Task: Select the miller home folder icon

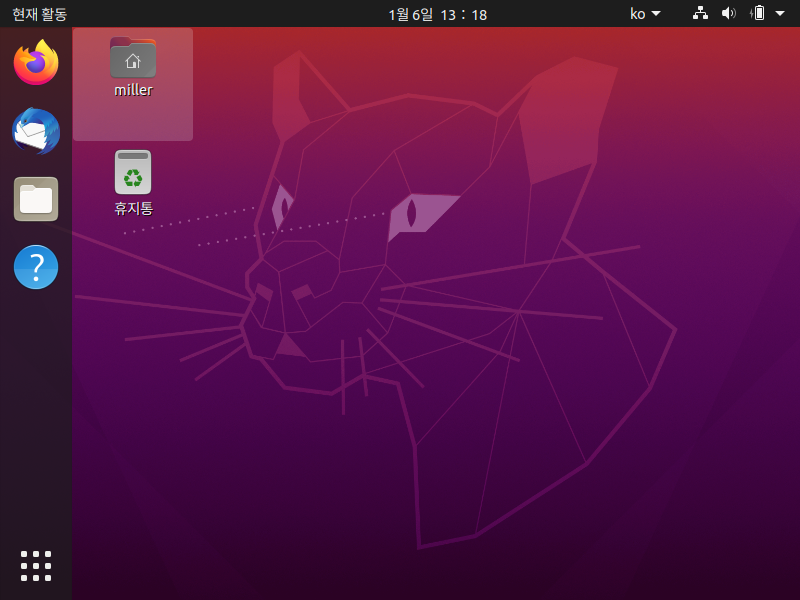Action: click(133, 58)
